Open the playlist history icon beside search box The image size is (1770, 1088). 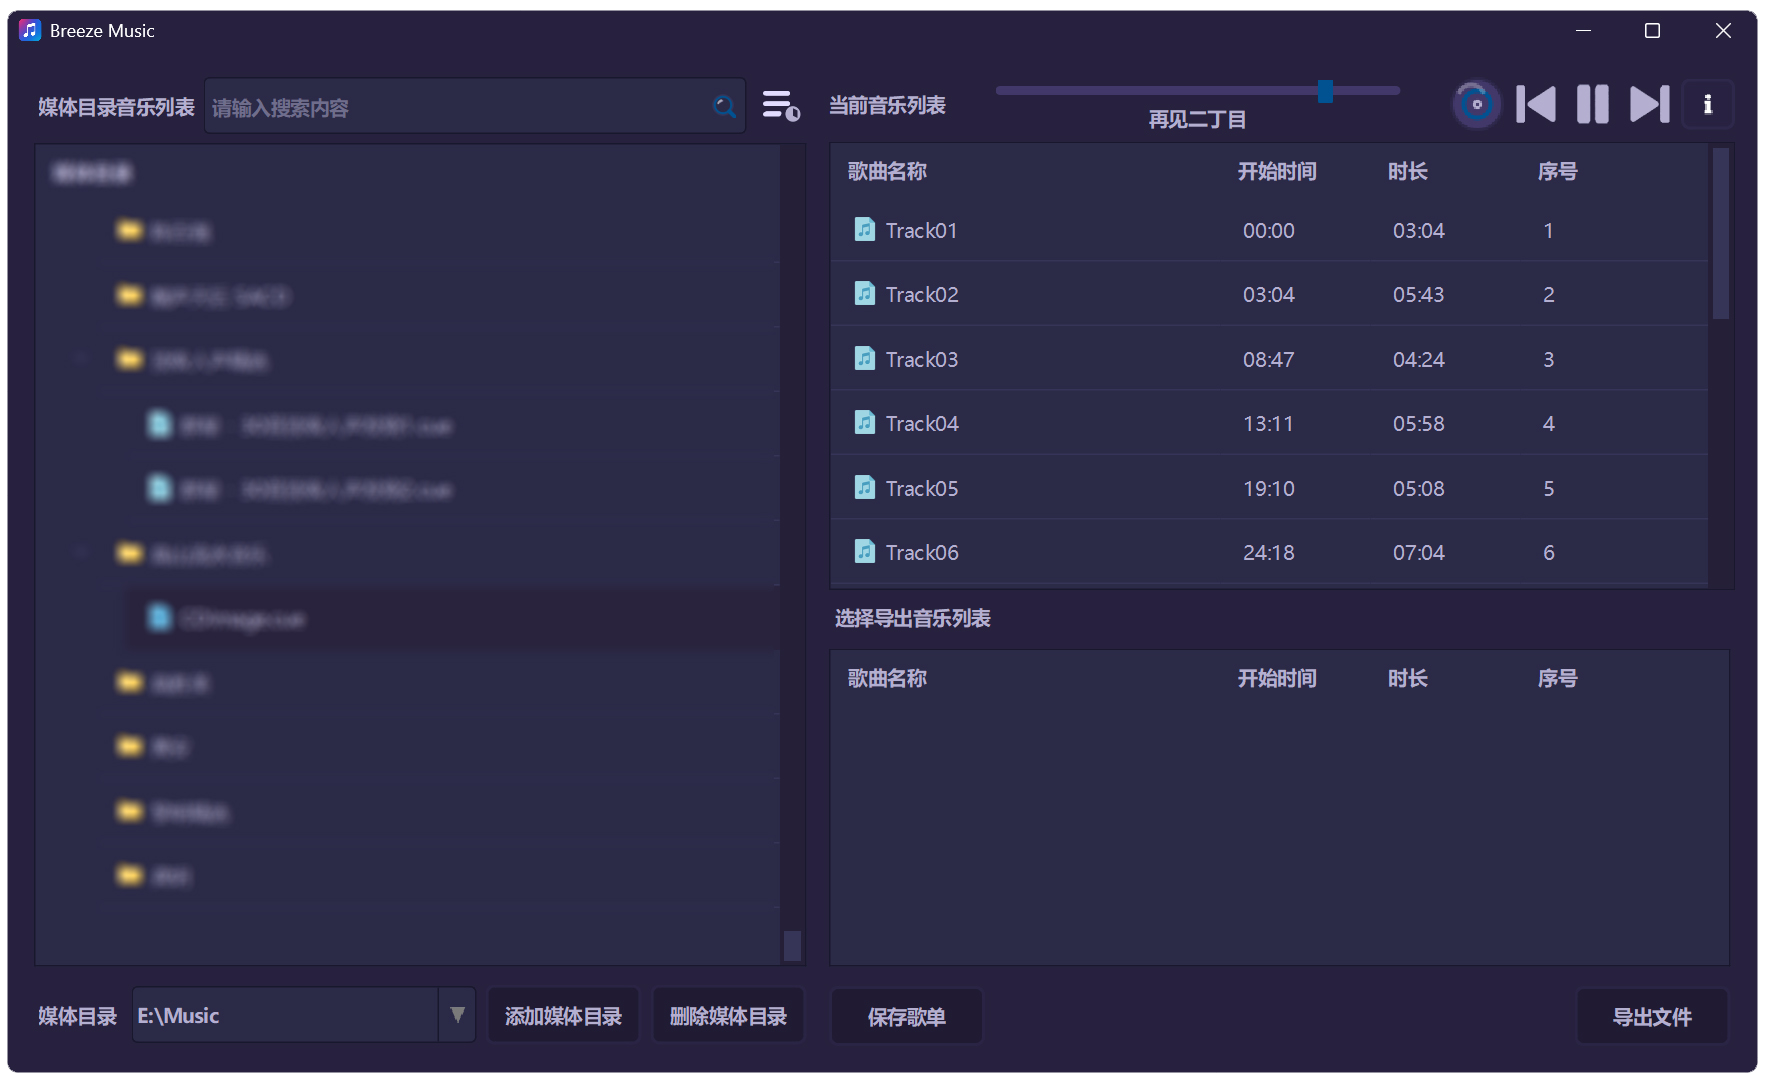click(780, 105)
